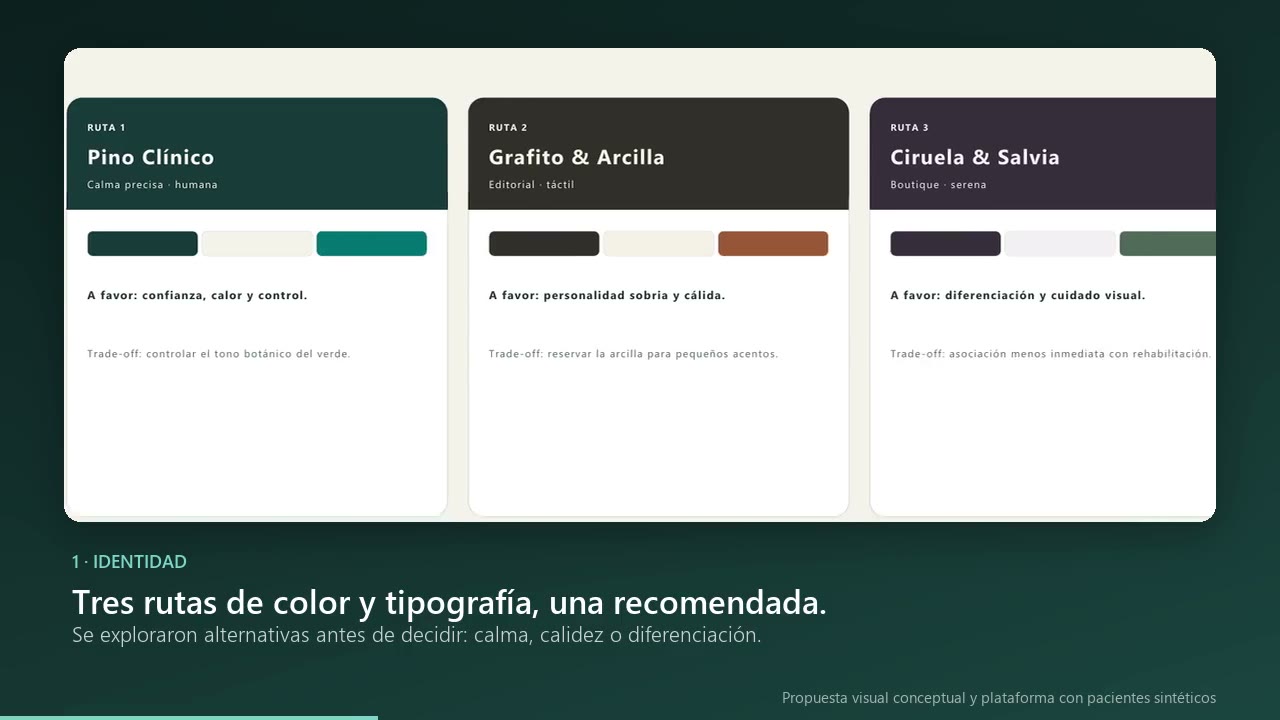1280x720 pixels.
Task: Click the teal progress bar along the slide bottom
Action: (x=189, y=717)
